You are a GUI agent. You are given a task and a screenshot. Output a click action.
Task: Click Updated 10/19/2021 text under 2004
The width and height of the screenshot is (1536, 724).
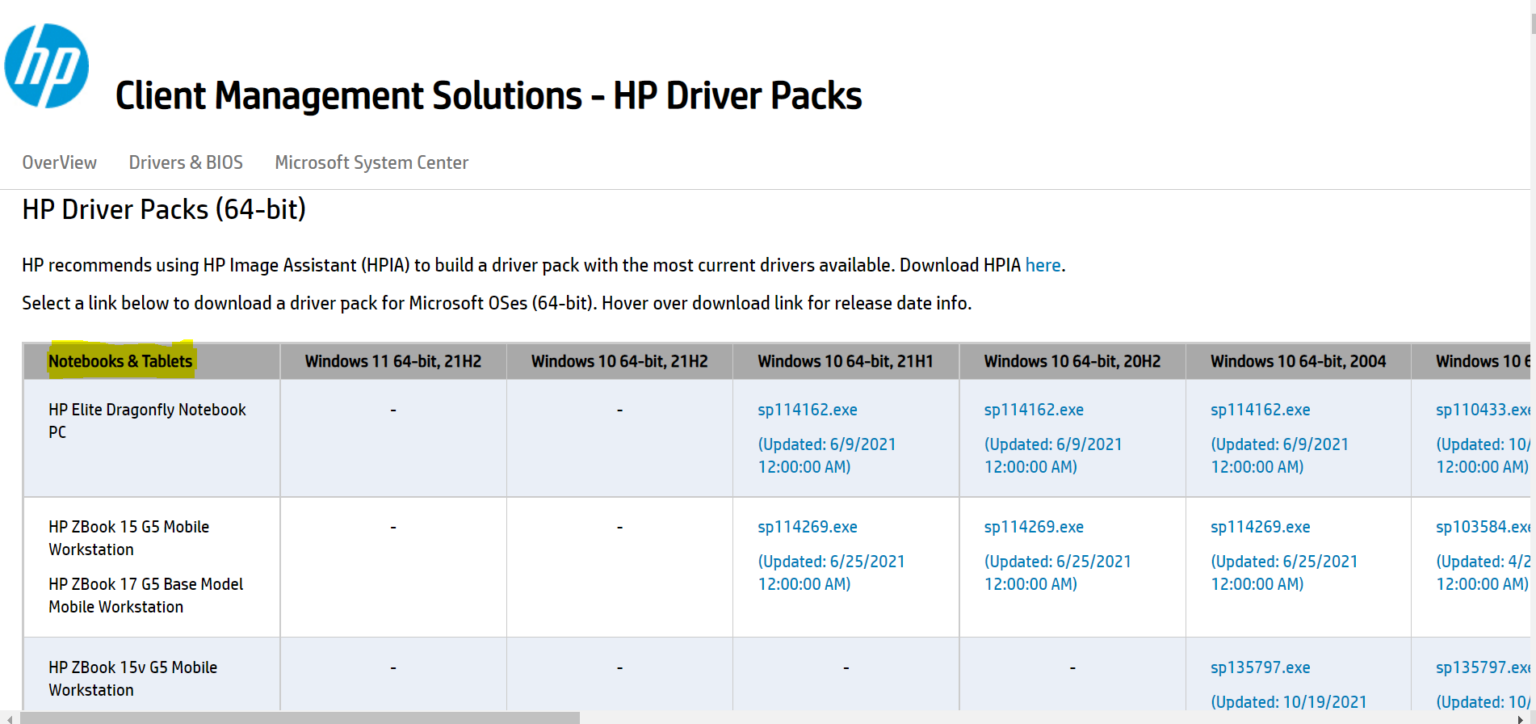1289,702
